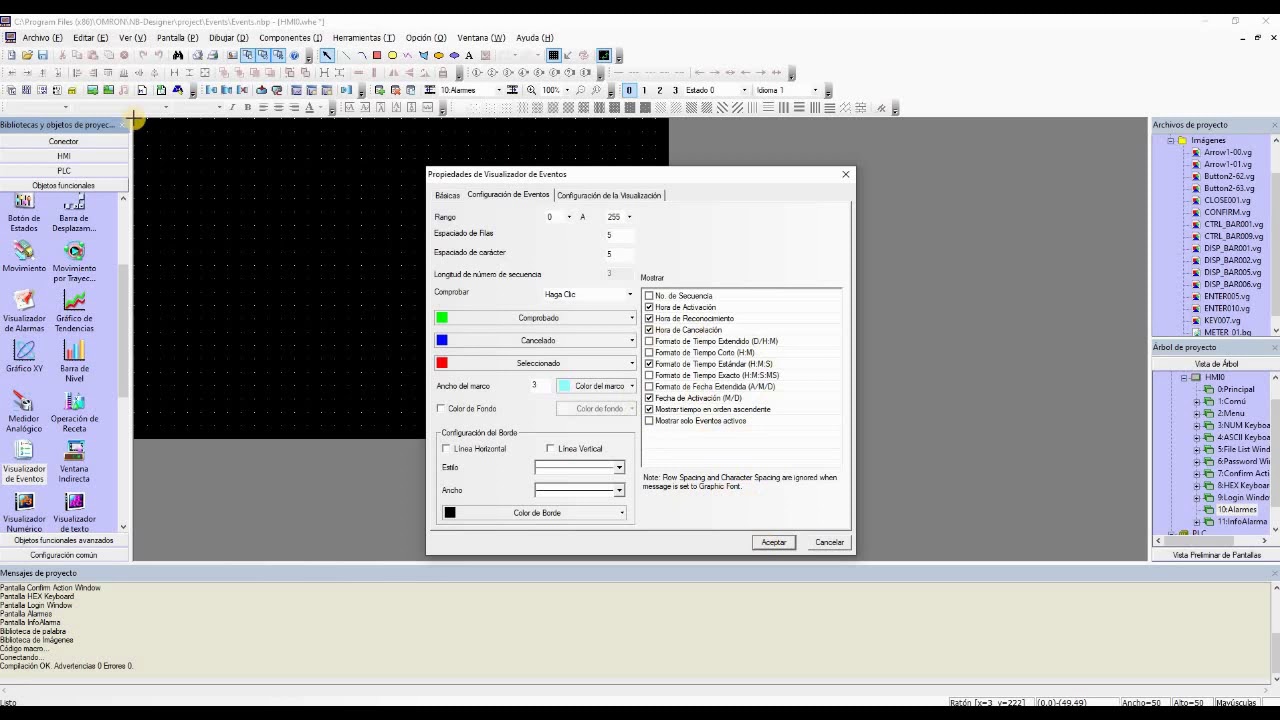Switch to Configuración de la Visualización tab
1280x720 pixels.
click(x=609, y=196)
